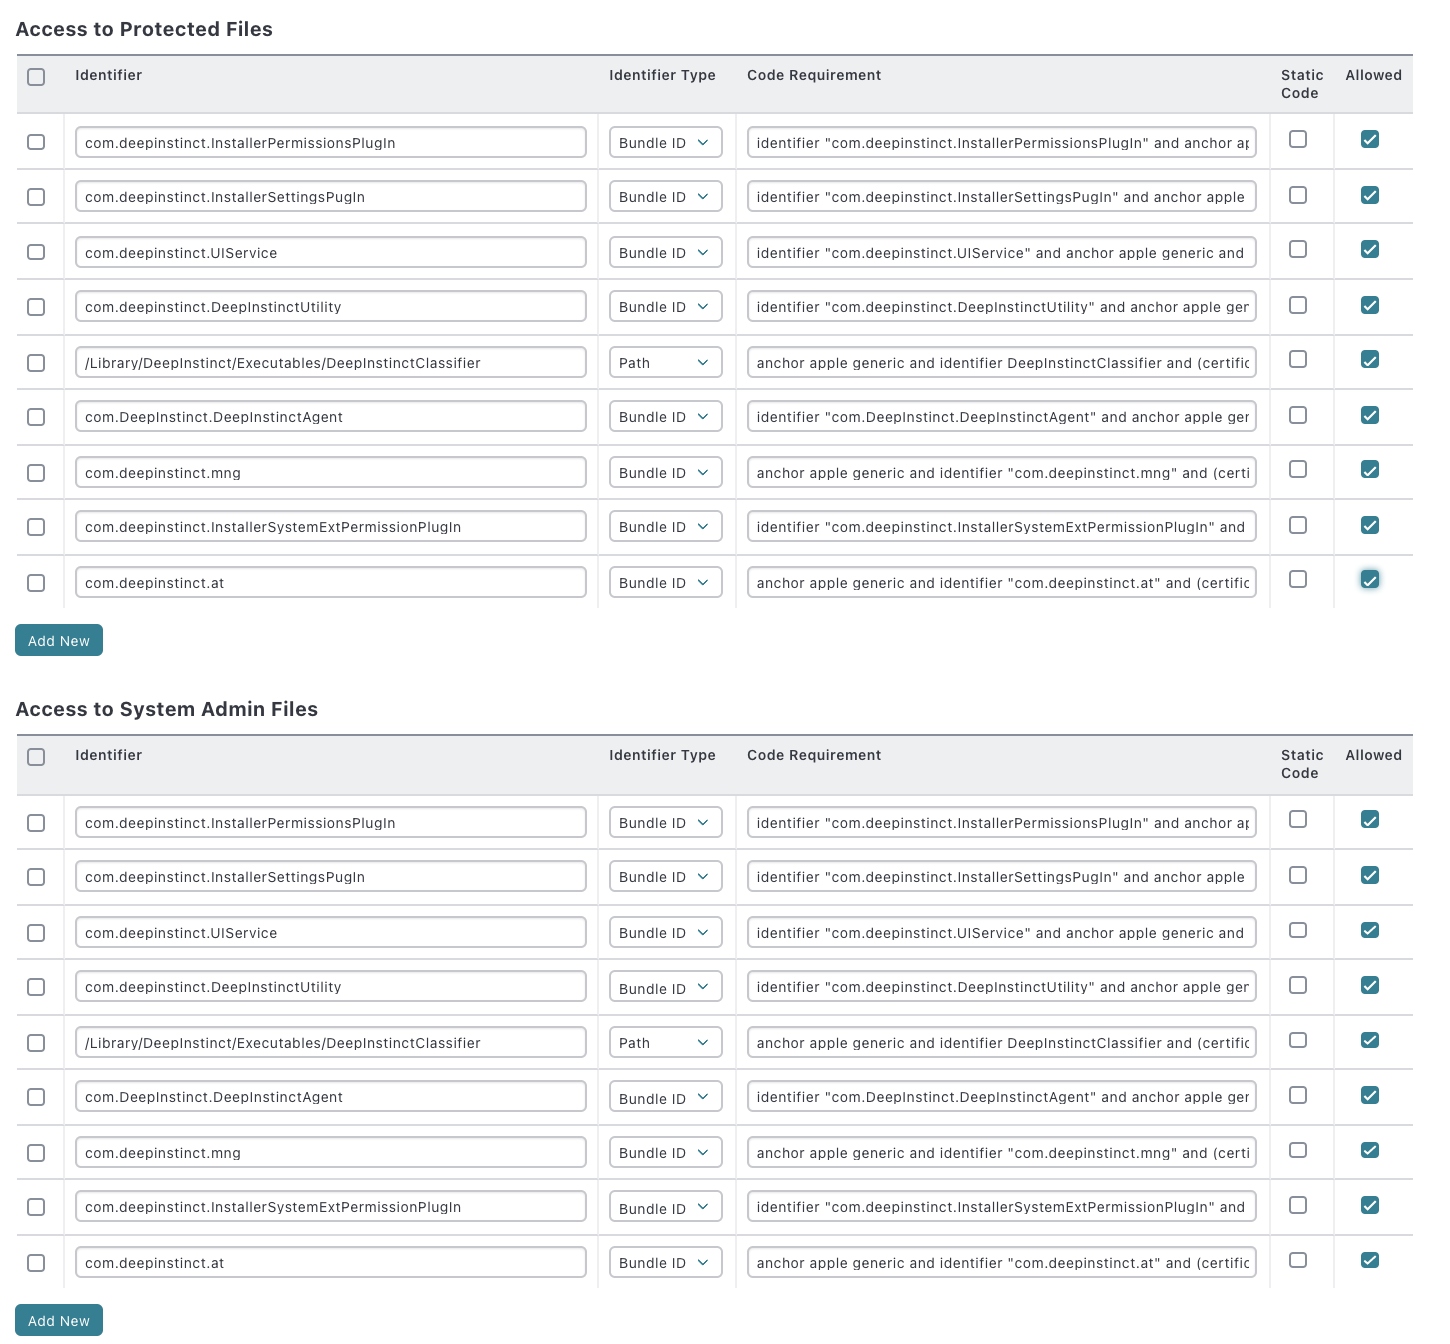1450x1344 pixels.
Task: Click Add New under Access to System Admin Files
Action: point(59,1320)
